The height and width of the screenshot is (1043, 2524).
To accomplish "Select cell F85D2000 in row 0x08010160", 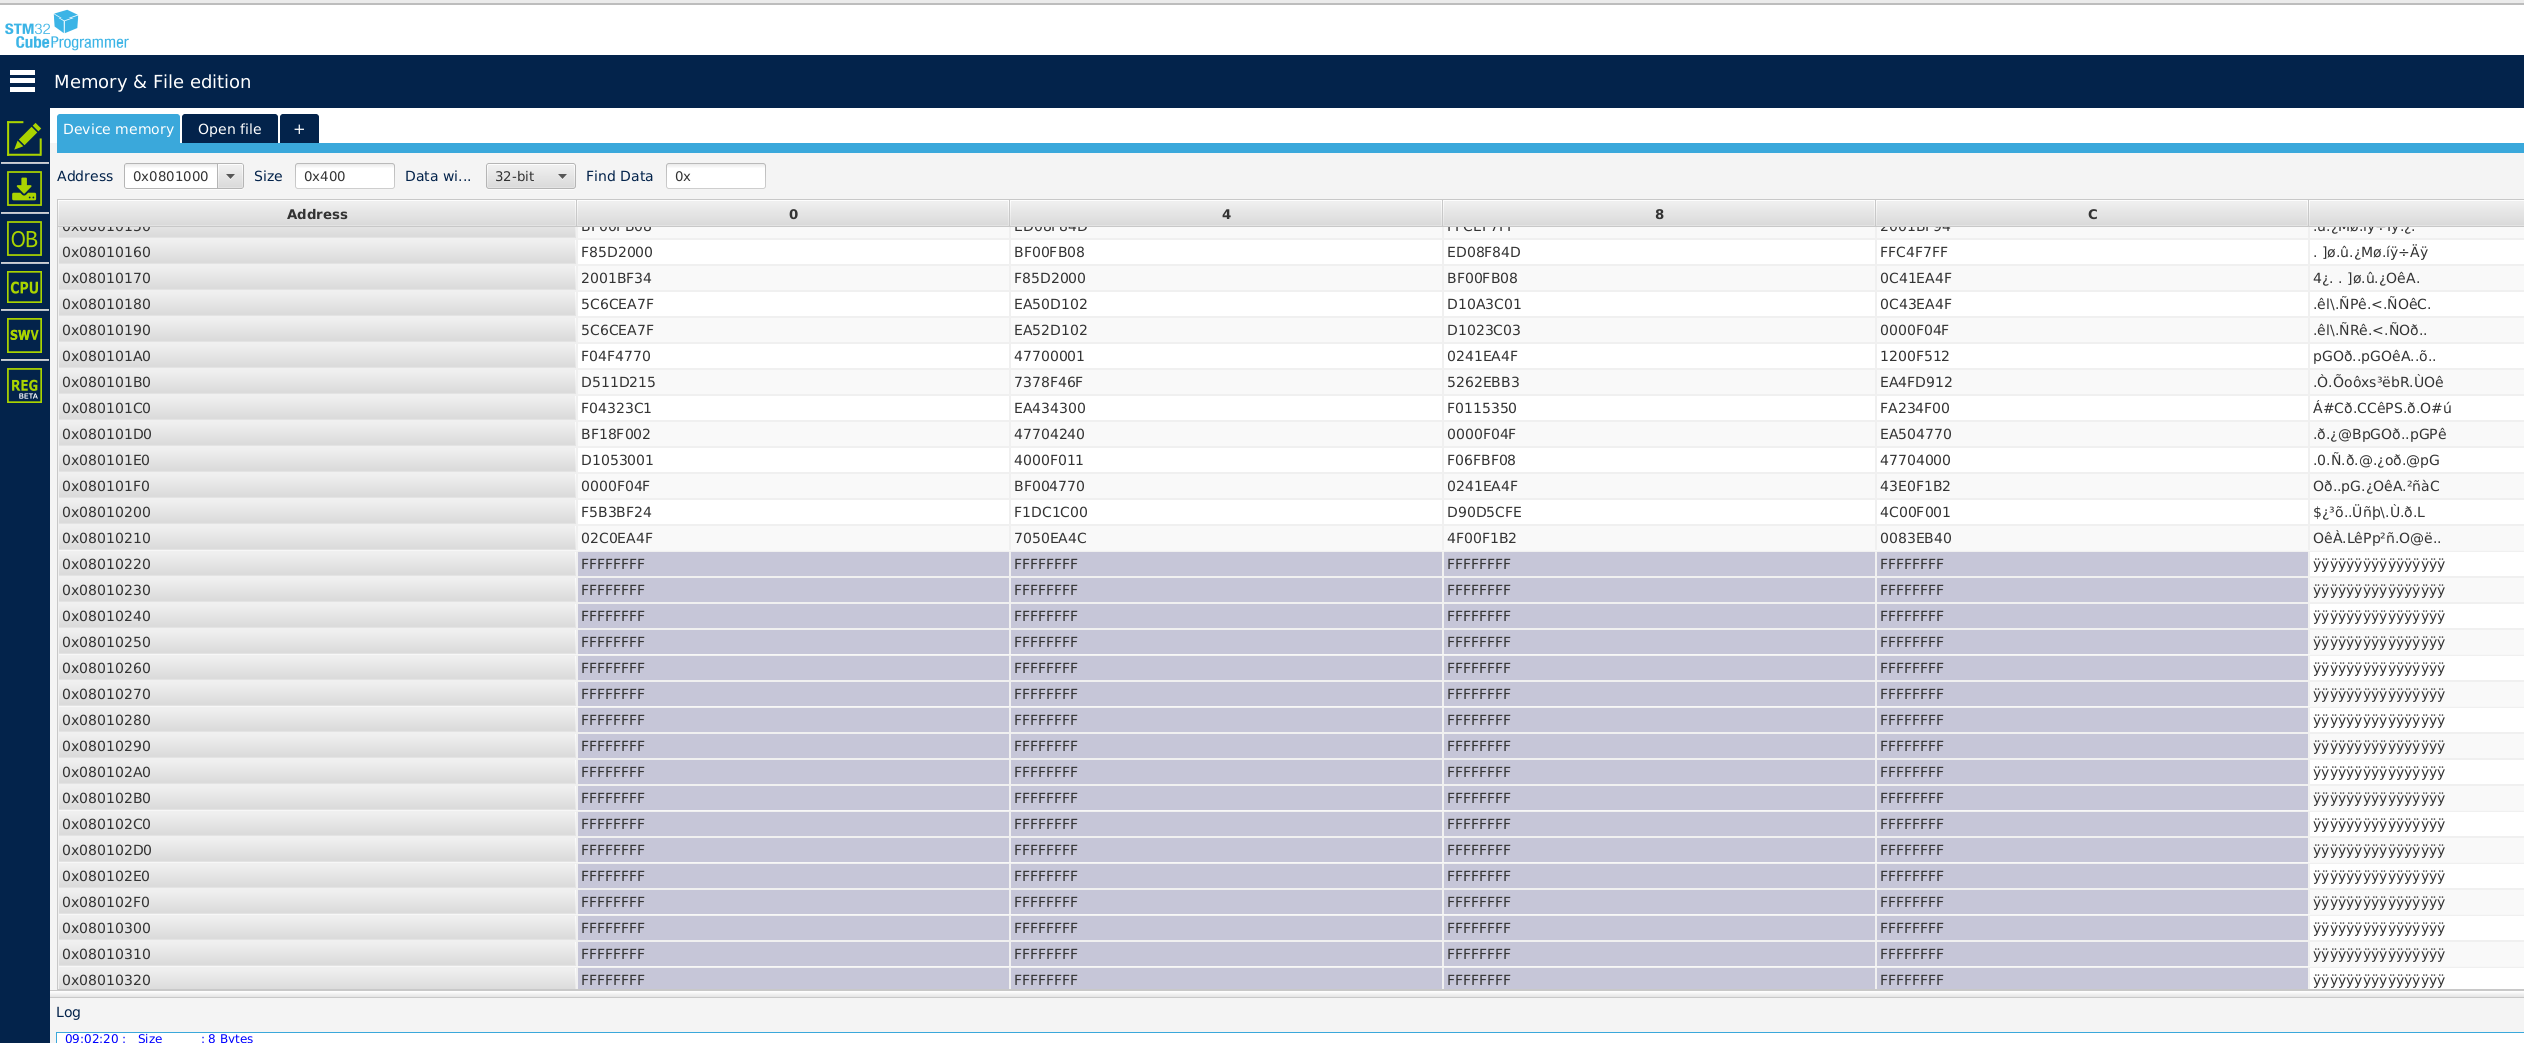I will 793,252.
